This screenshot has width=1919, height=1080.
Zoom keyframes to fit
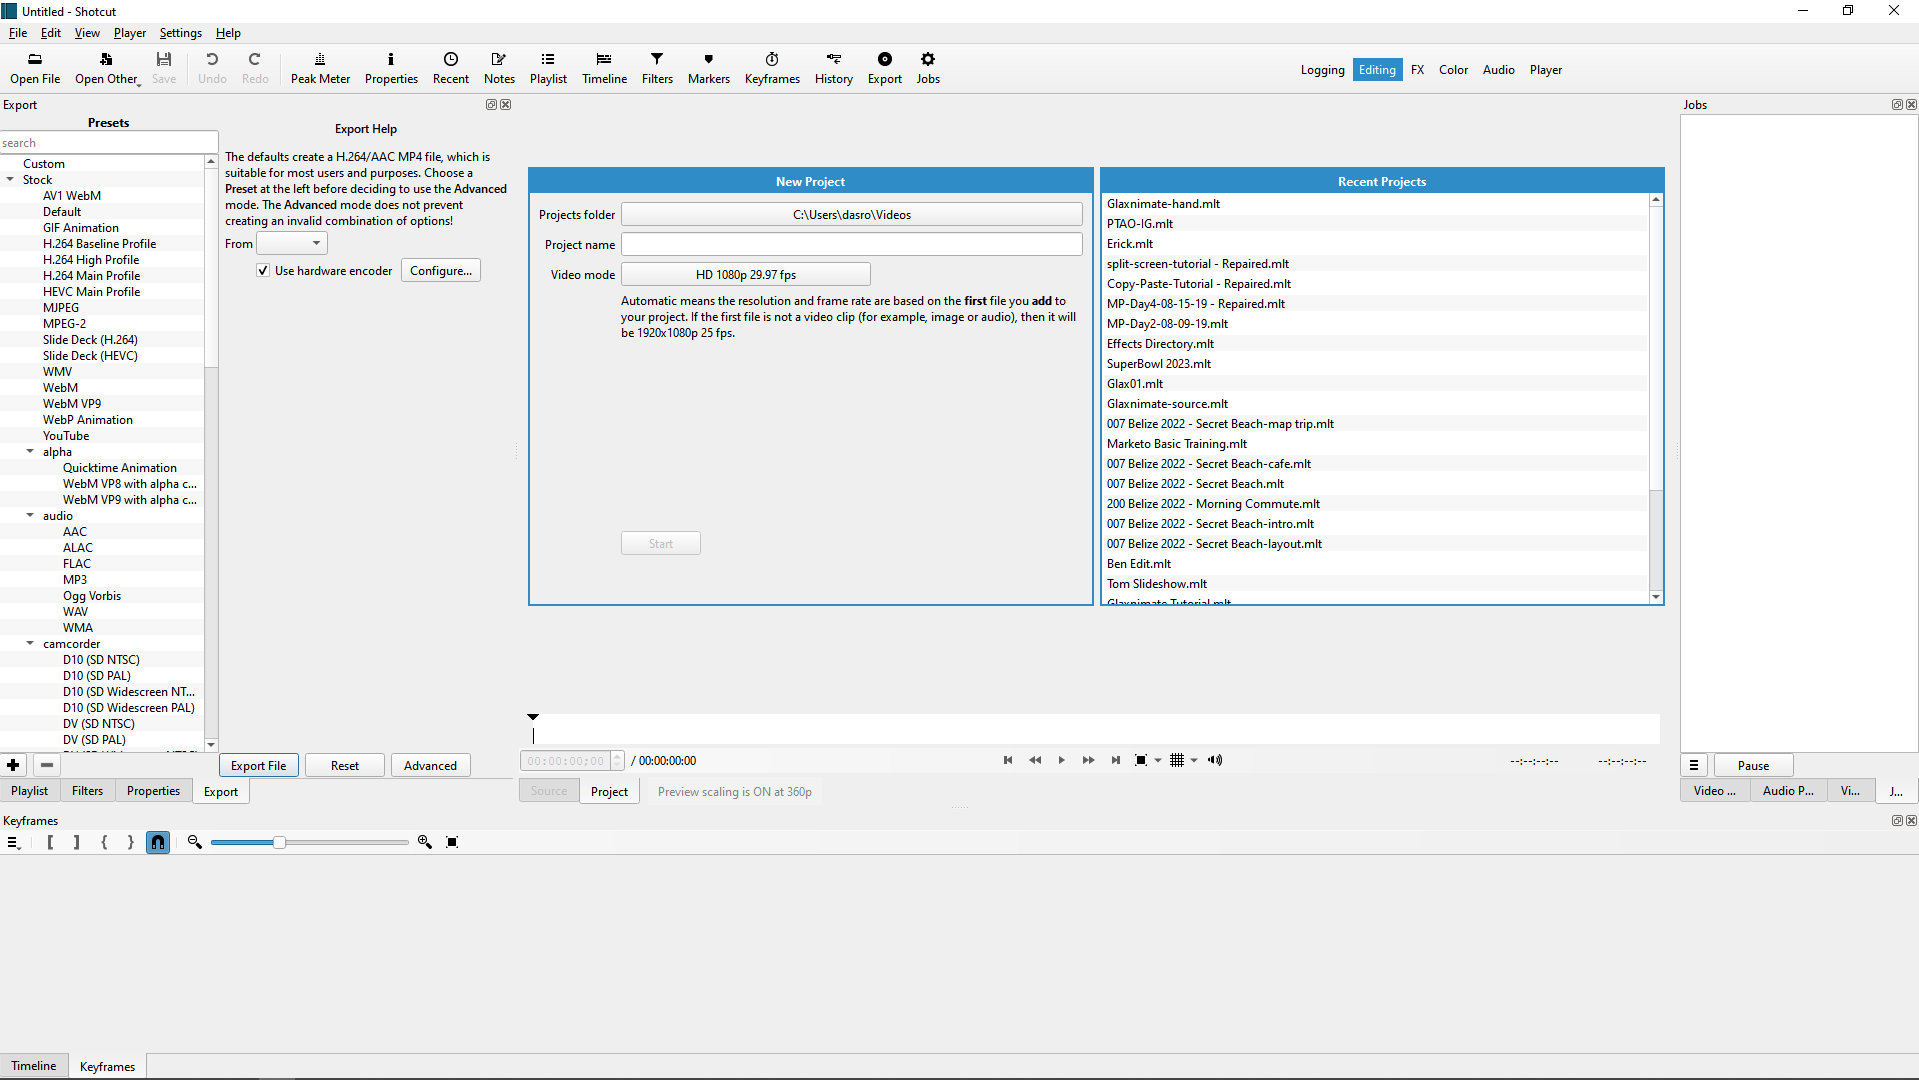[x=452, y=842]
